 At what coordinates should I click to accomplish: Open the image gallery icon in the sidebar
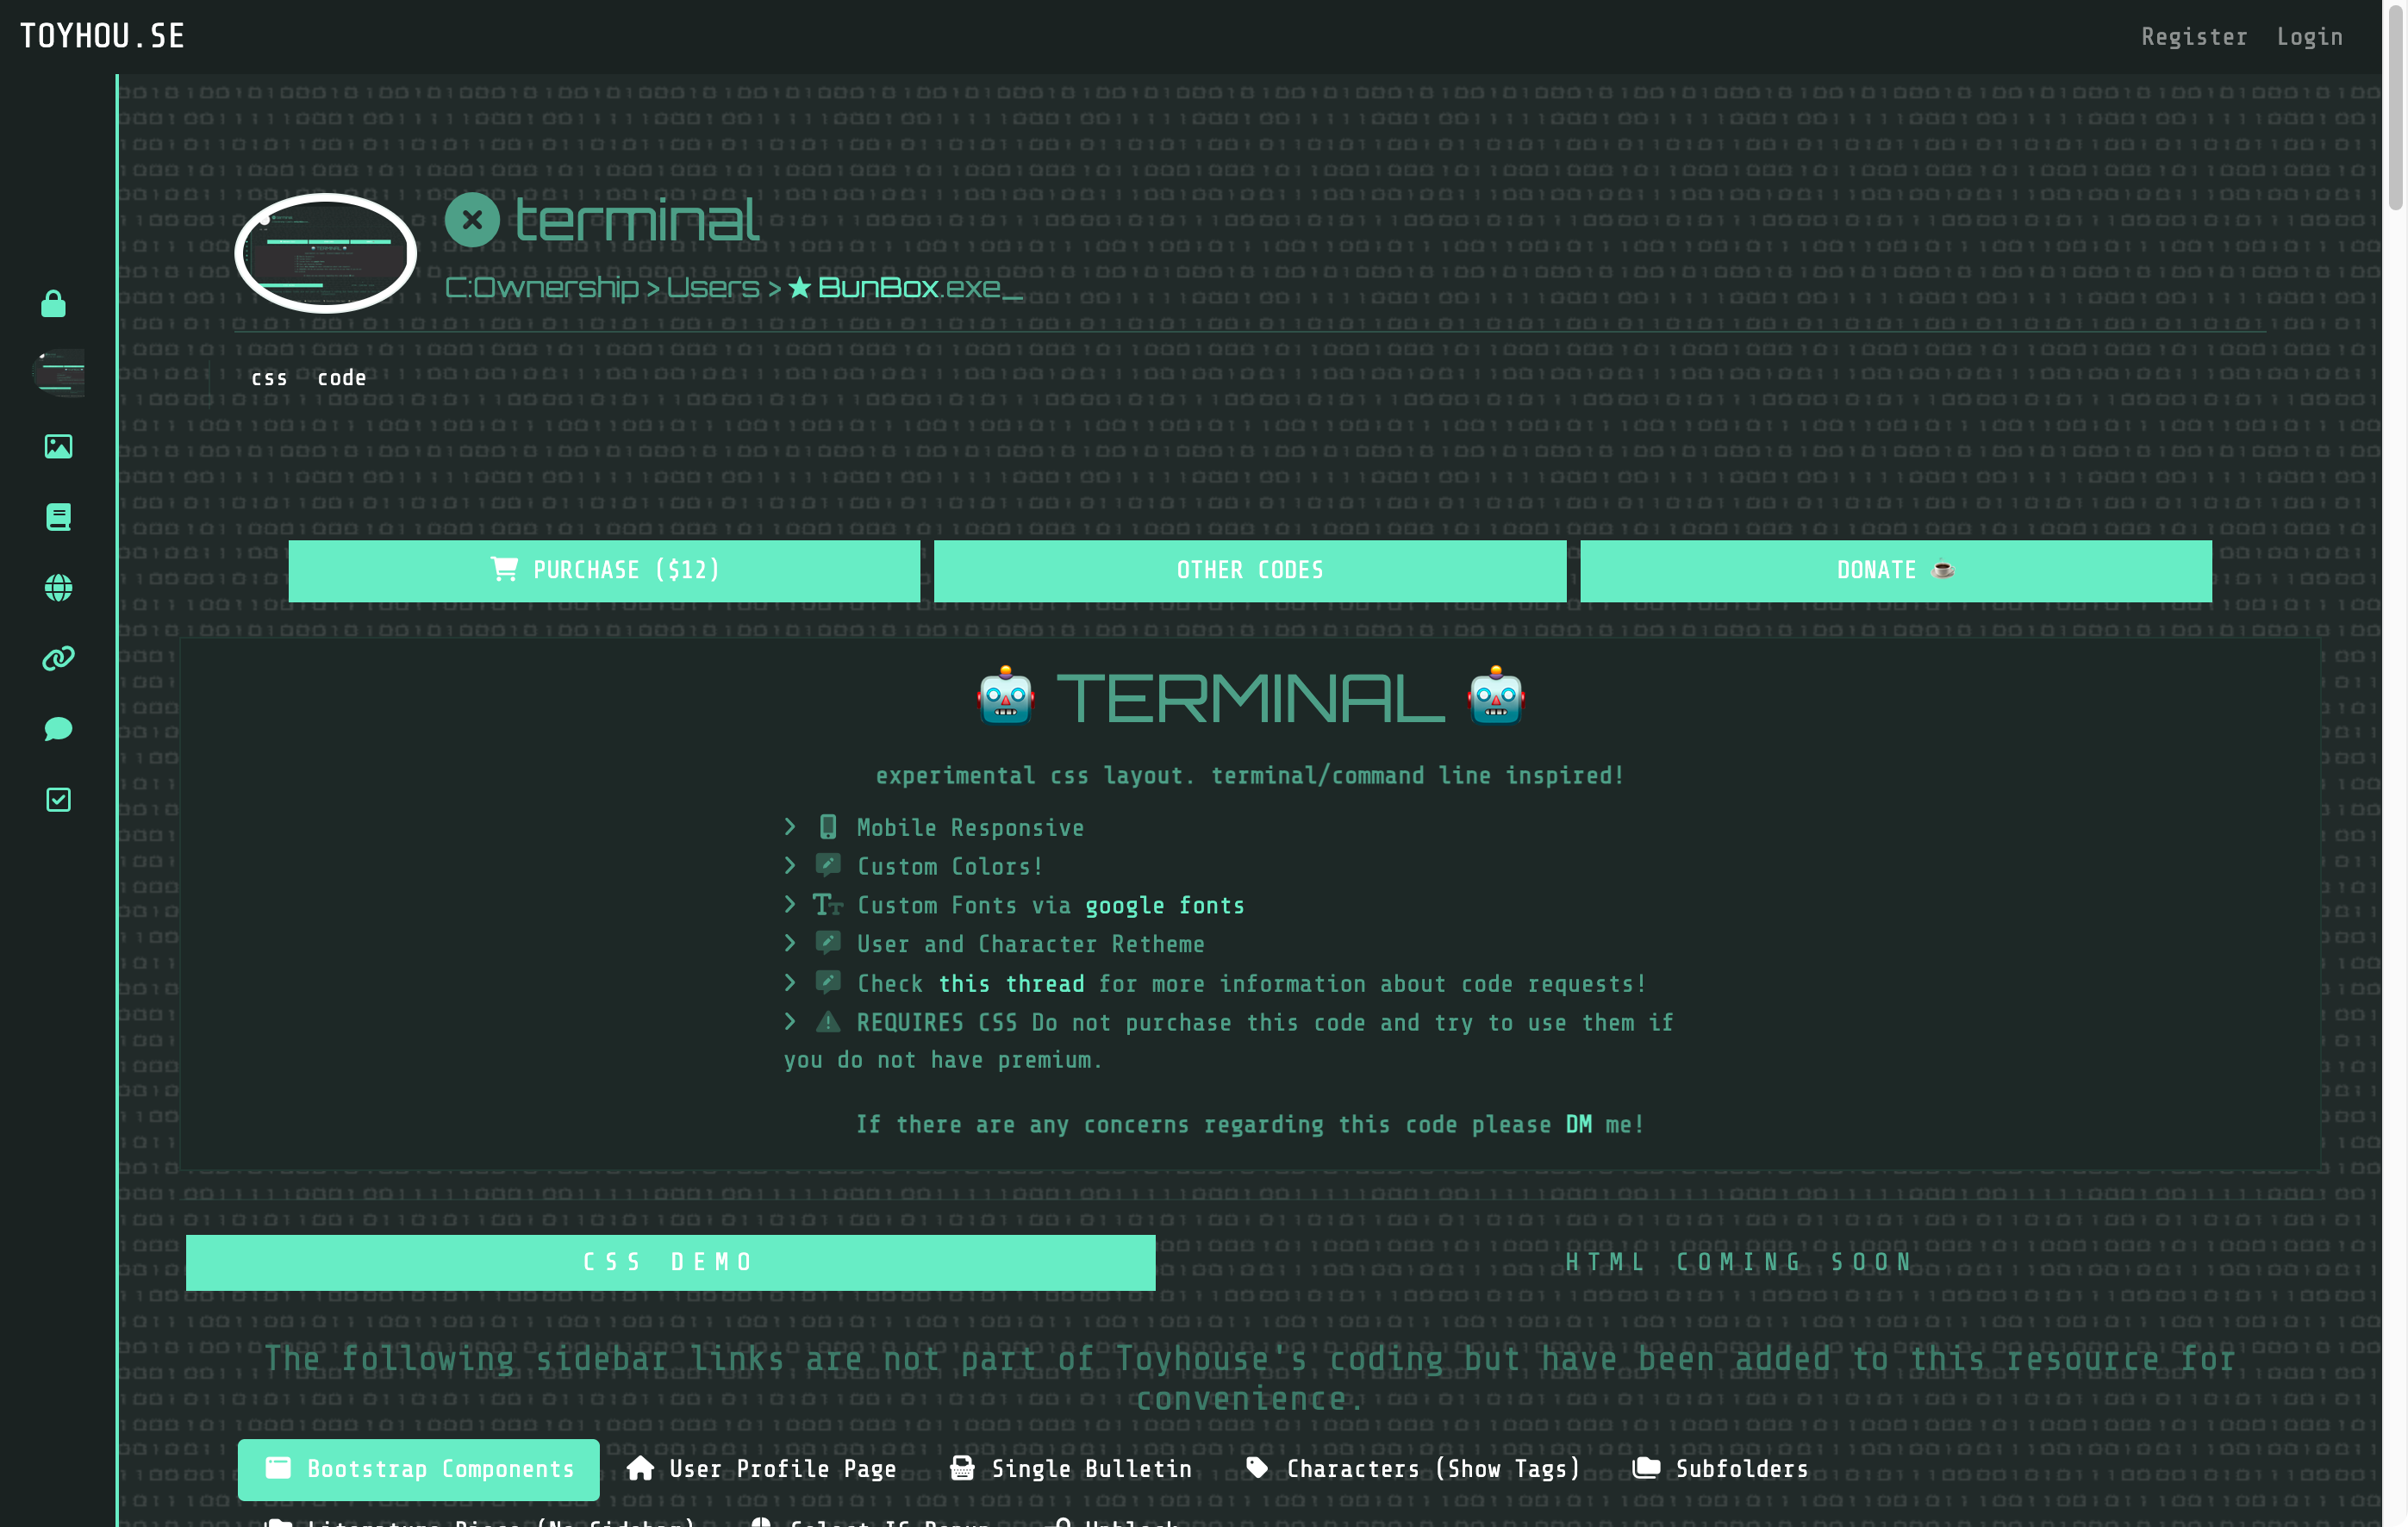(x=57, y=446)
